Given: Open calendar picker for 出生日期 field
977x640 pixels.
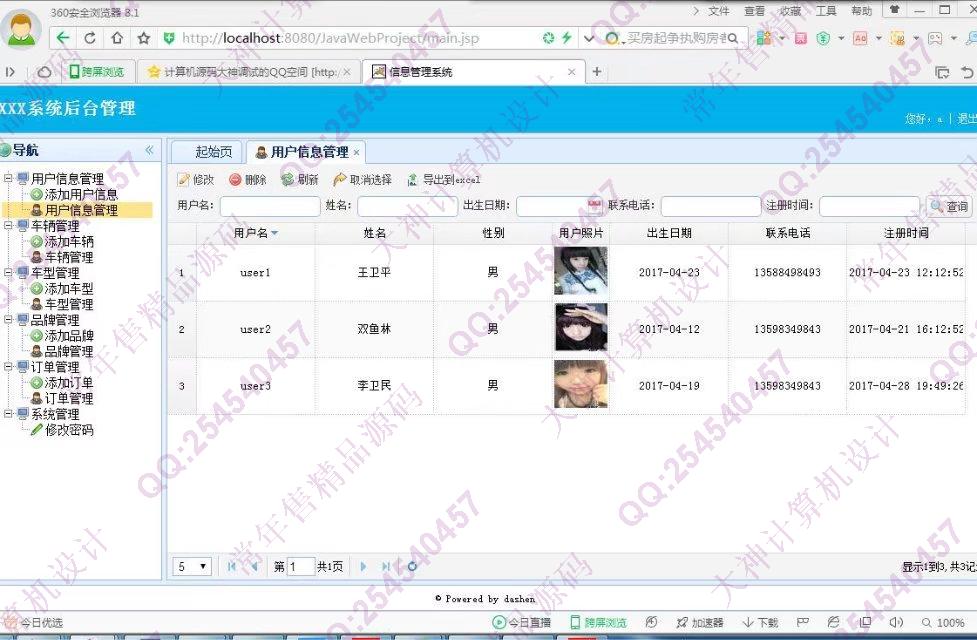Looking at the screenshot, I should (x=594, y=205).
